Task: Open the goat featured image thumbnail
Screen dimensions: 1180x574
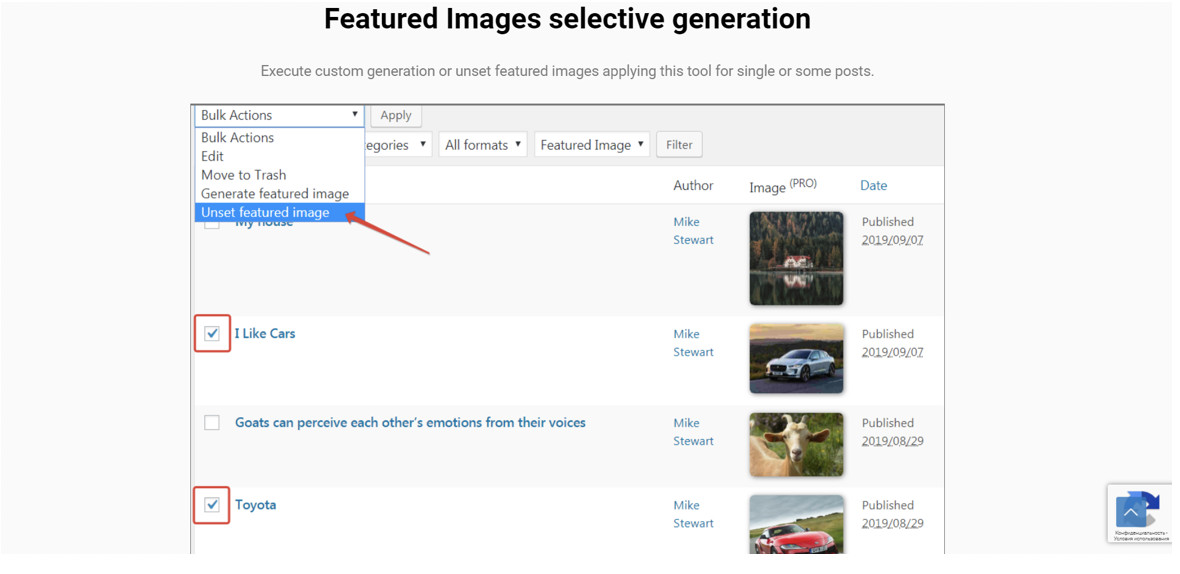Action: (x=796, y=444)
